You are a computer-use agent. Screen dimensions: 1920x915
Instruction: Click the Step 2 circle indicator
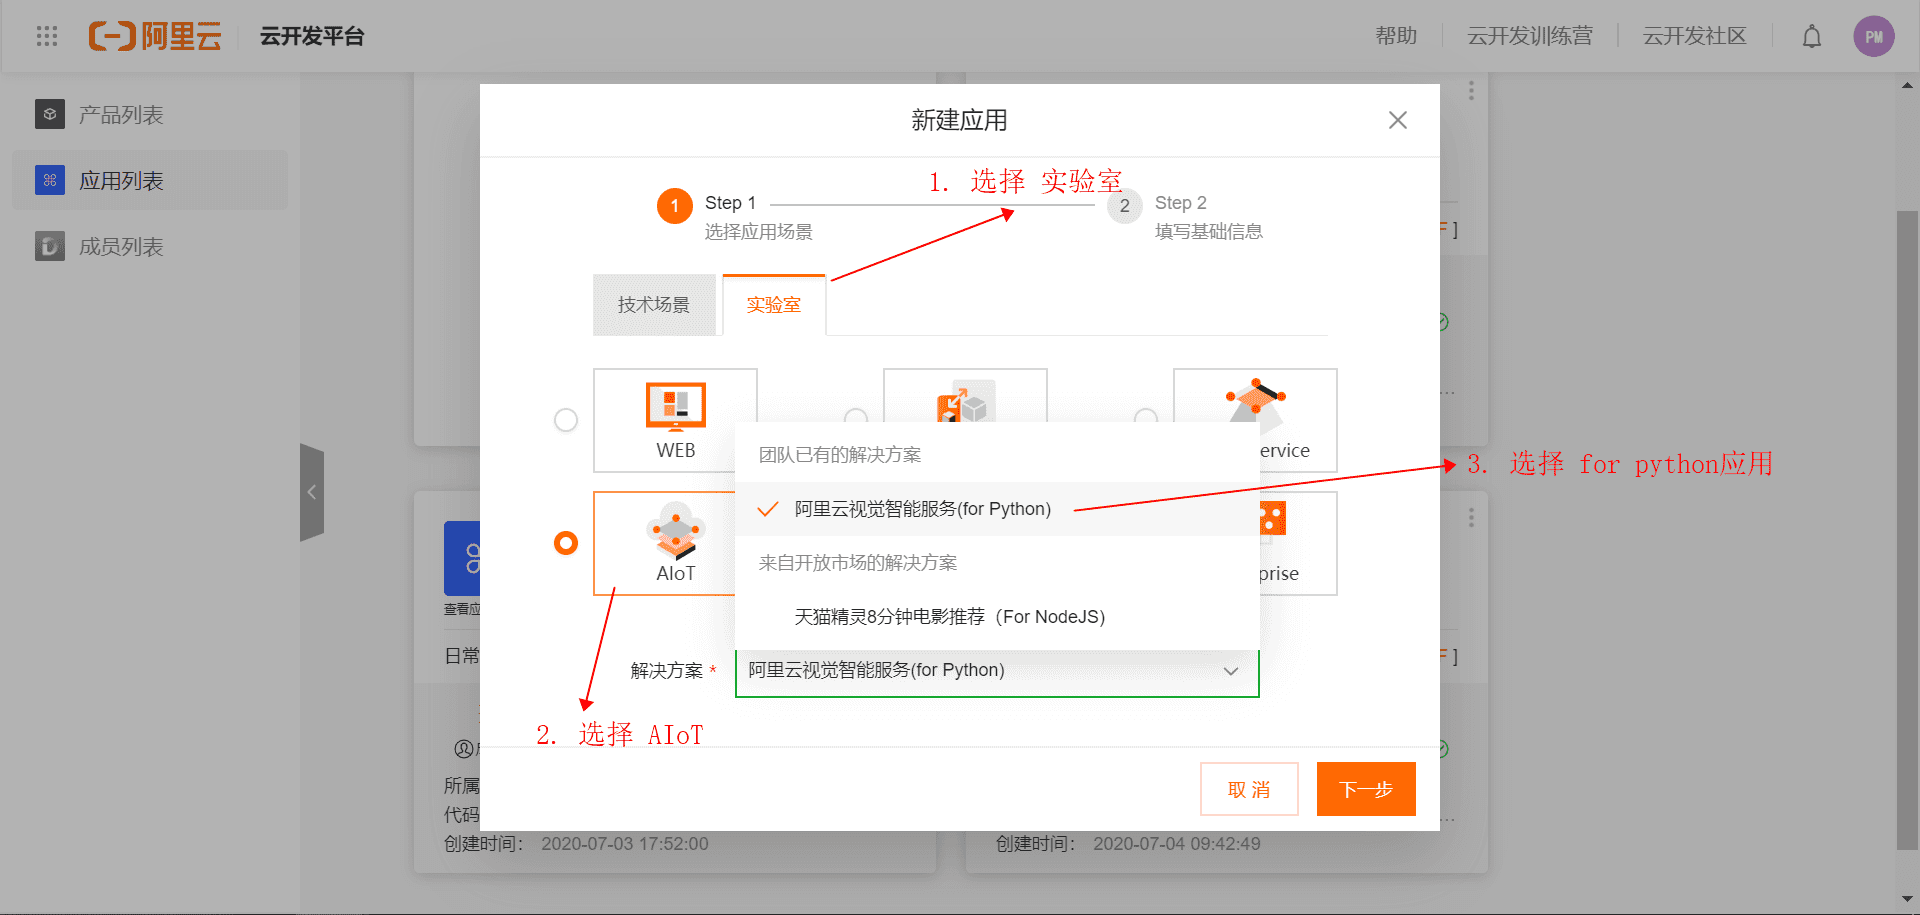pos(1125,206)
